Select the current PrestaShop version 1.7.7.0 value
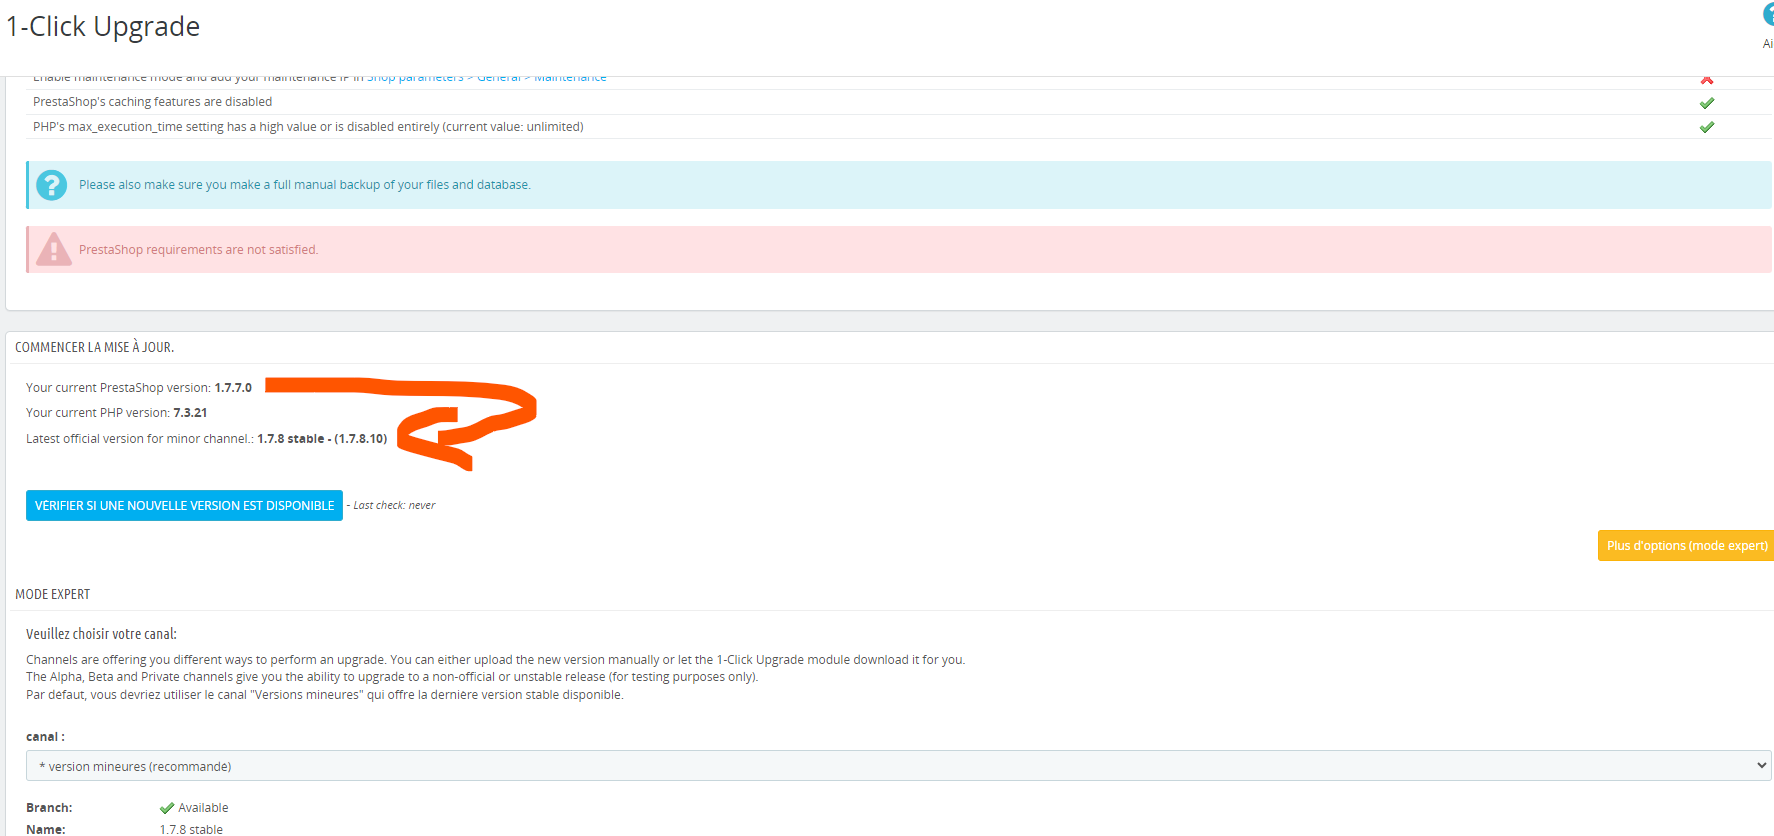 pyautogui.click(x=233, y=388)
